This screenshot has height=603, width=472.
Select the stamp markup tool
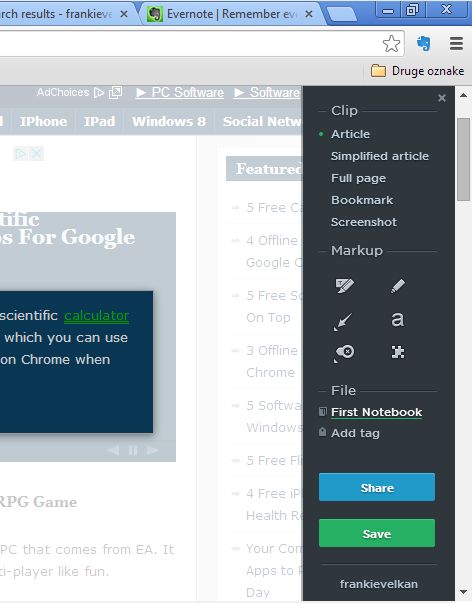pos(344,353)
